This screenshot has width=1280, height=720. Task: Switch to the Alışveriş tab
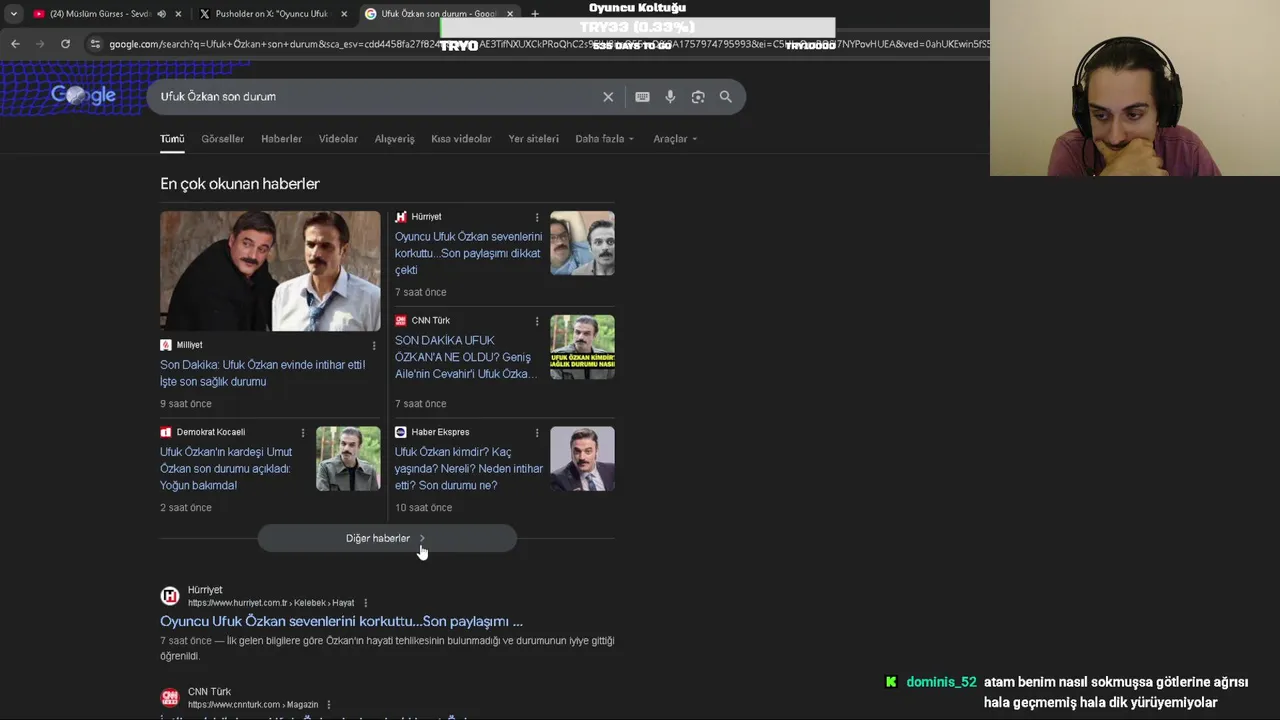pos(394,139)
